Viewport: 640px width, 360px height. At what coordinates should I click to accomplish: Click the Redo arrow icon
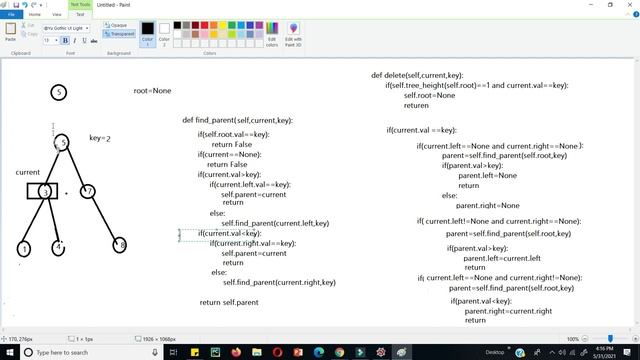(33, 5)
